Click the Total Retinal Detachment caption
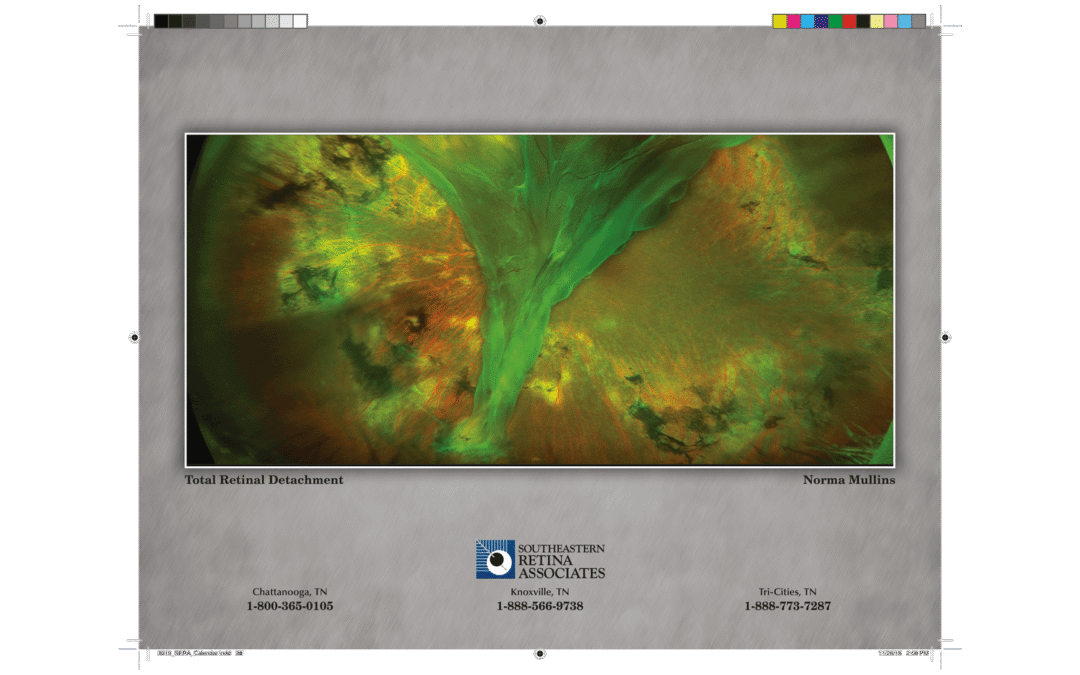1080x675 pixels. tap(264, 479)
